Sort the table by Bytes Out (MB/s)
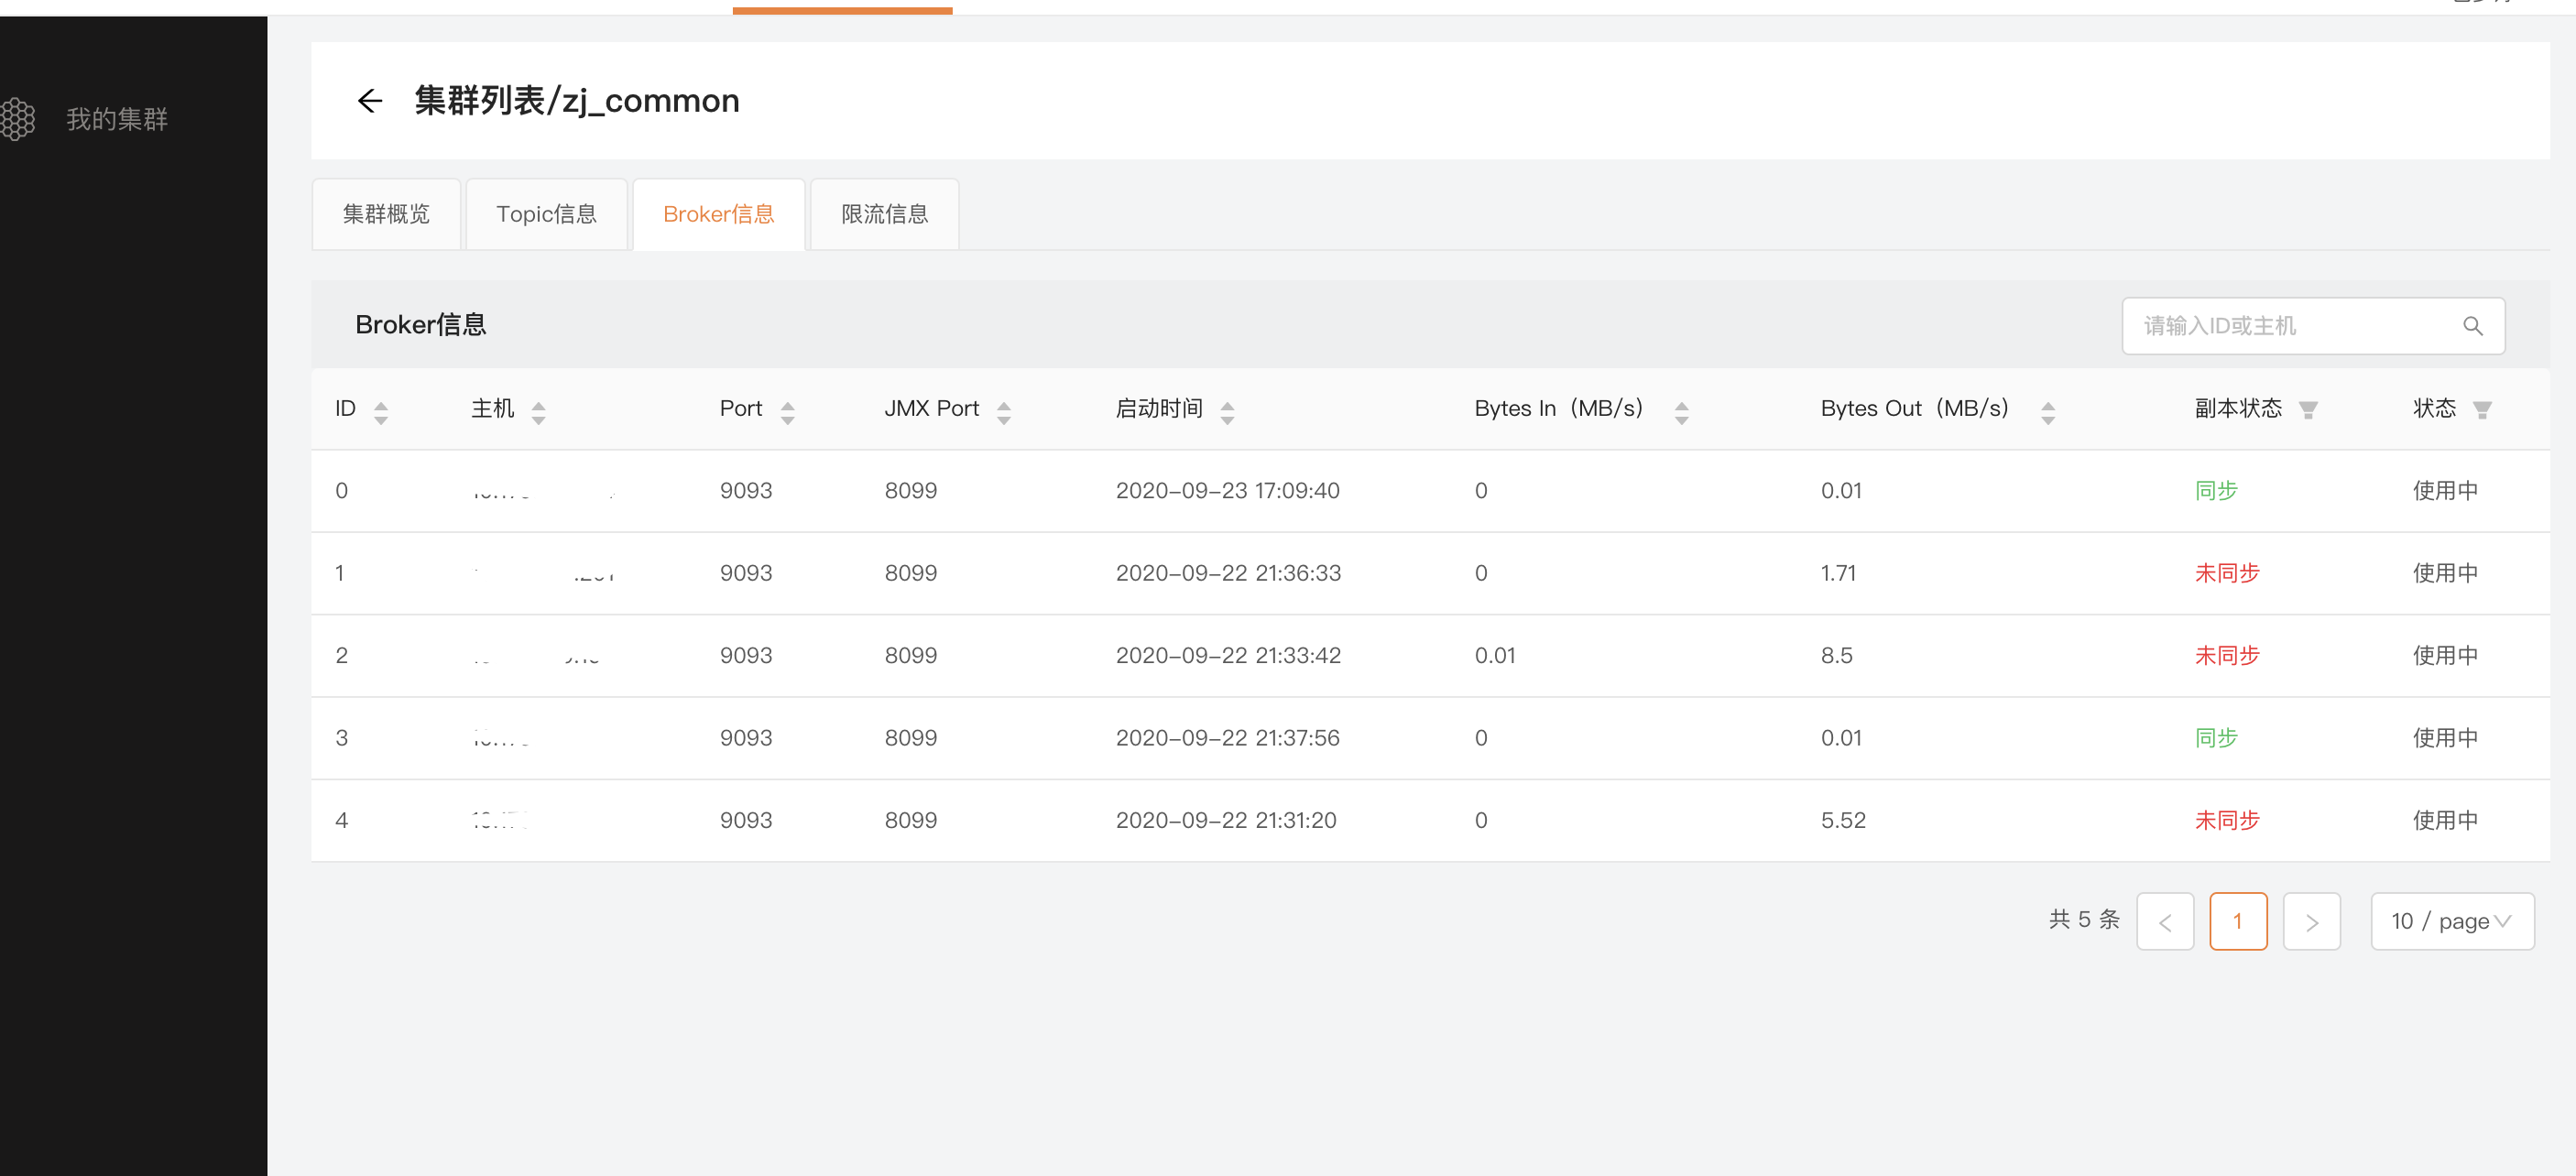 pos(2047,412)
